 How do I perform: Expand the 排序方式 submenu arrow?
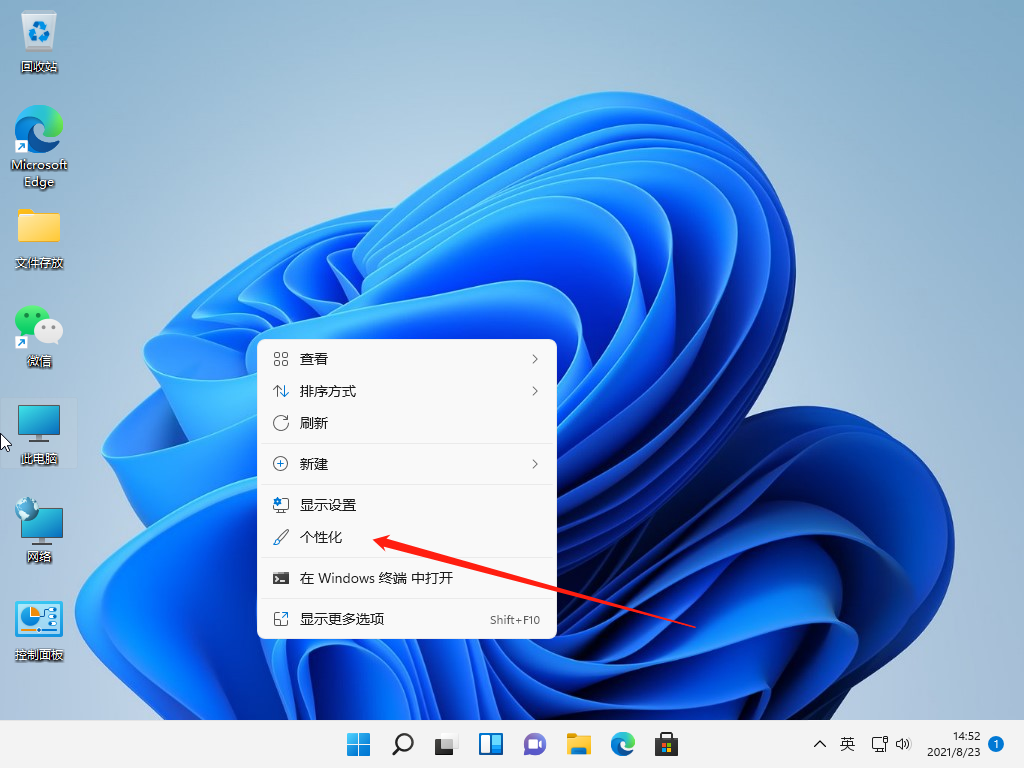click(535, 391)
